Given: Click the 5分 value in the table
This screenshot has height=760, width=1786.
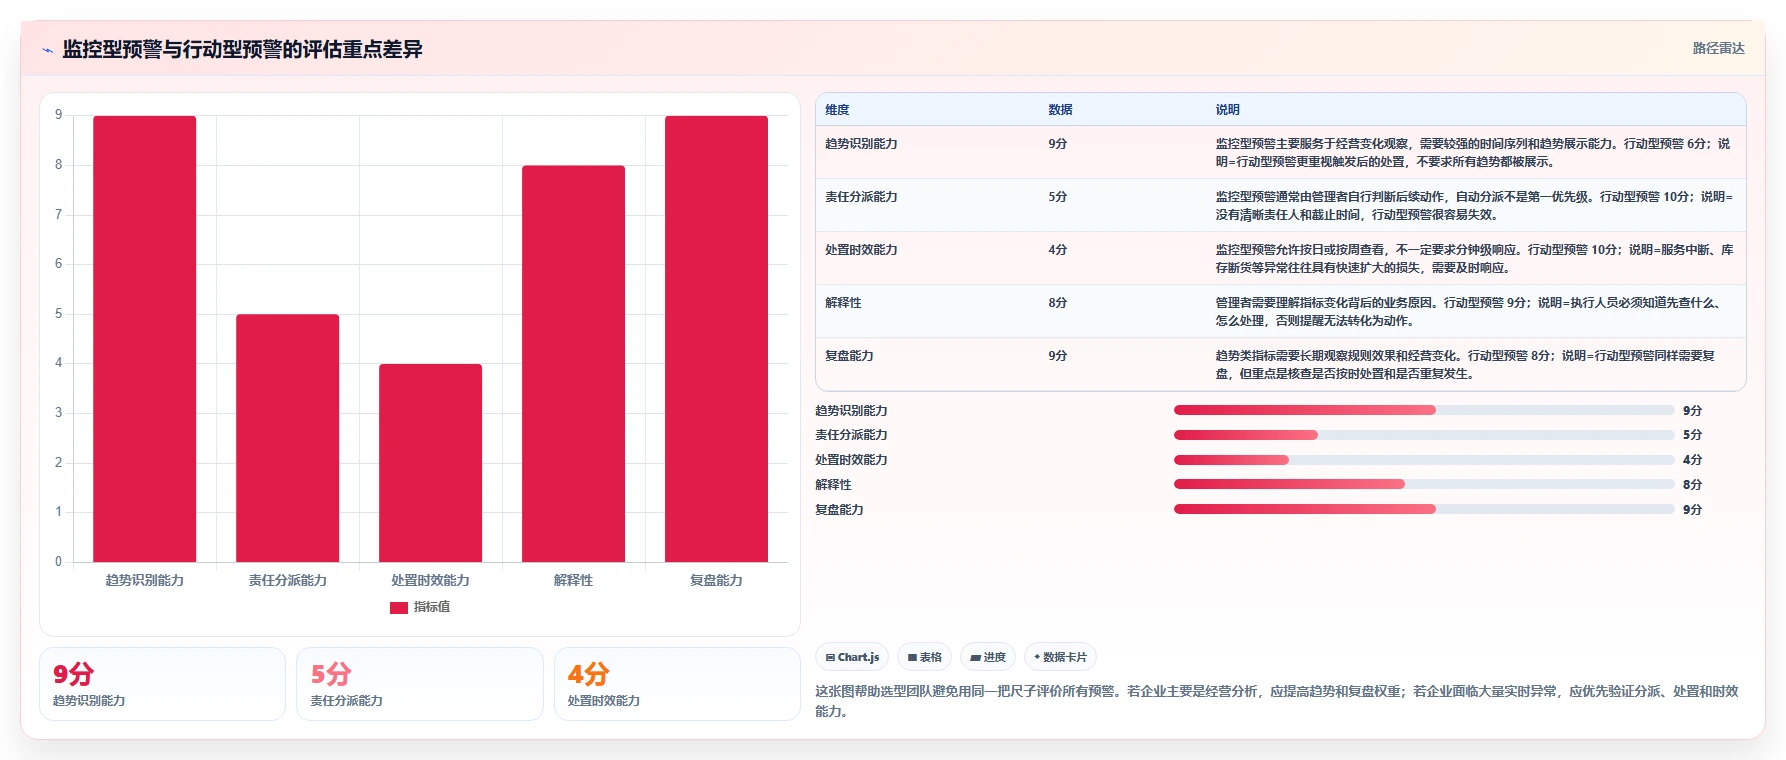Looking at the screenshot, I should click(x=1058, y=197).
